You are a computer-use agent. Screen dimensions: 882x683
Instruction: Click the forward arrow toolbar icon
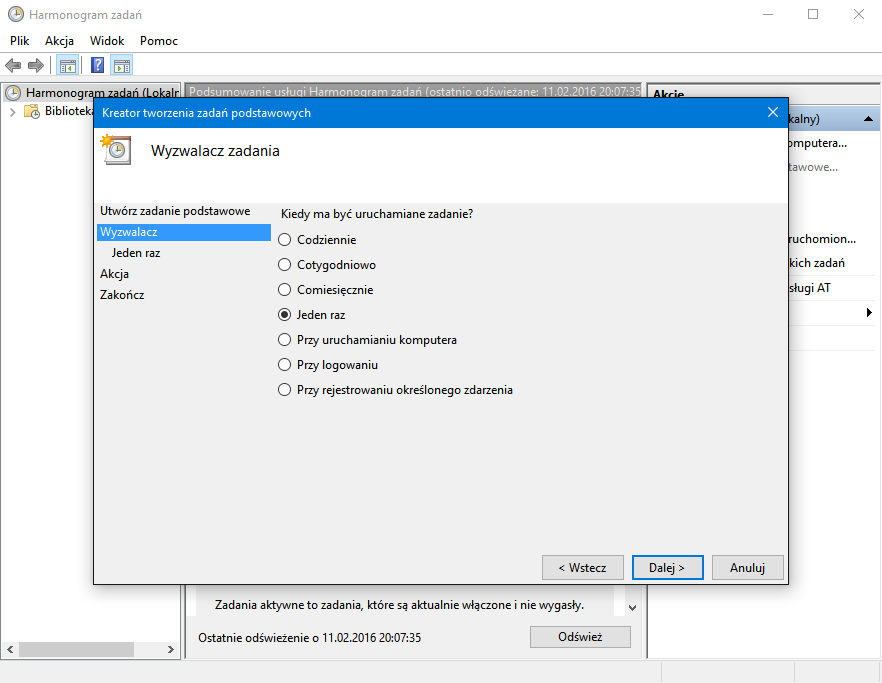pyautogui.click(x=36, y=66)
